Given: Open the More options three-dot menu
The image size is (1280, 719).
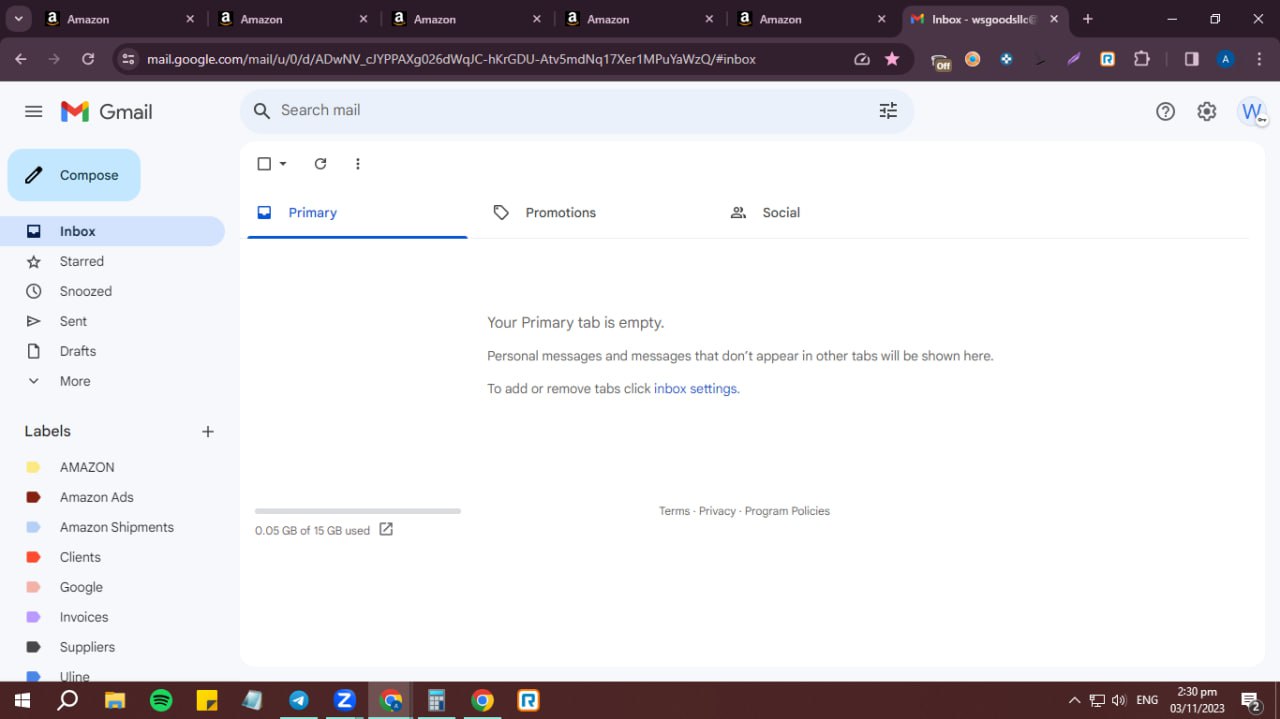Looking at the screenshot, I should point(358,164).
